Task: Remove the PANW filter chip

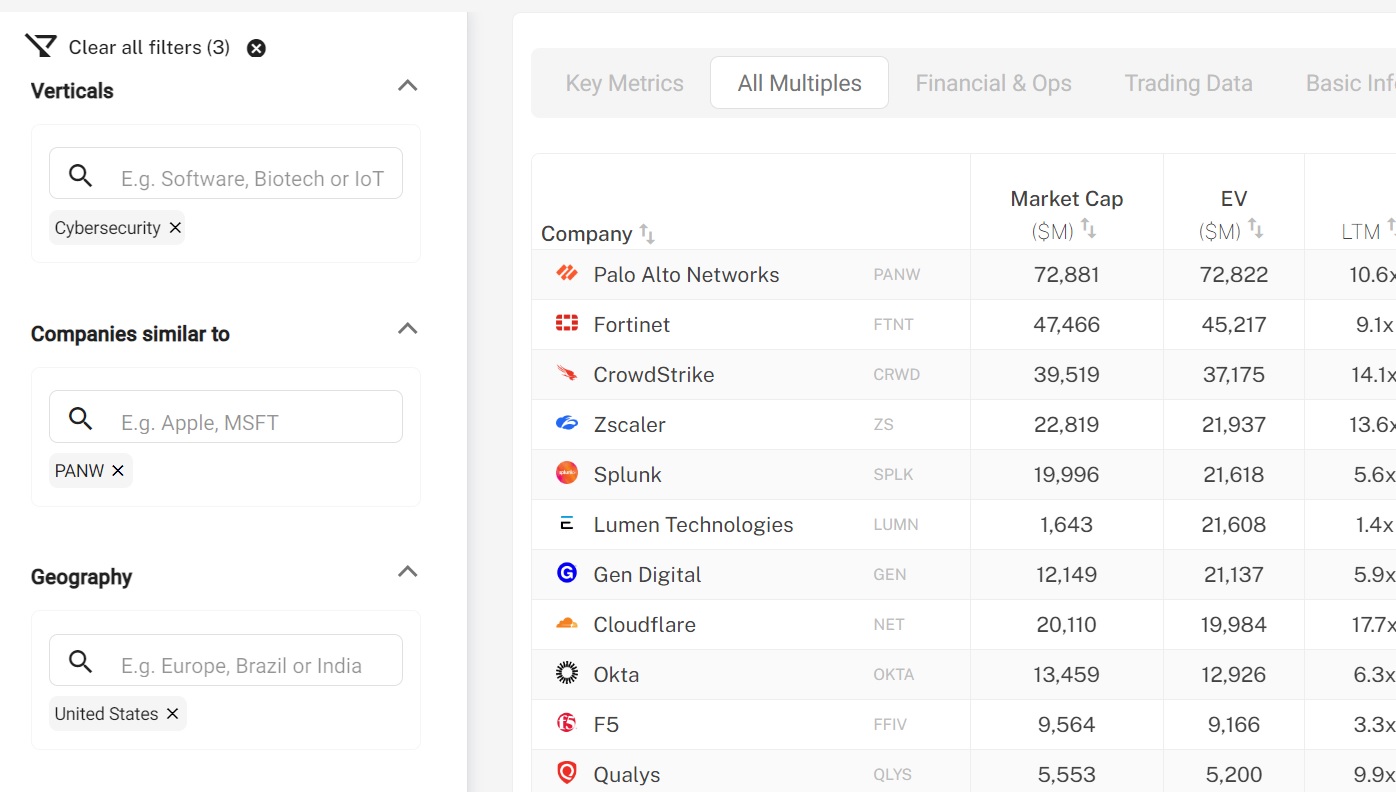Action: 118,471
